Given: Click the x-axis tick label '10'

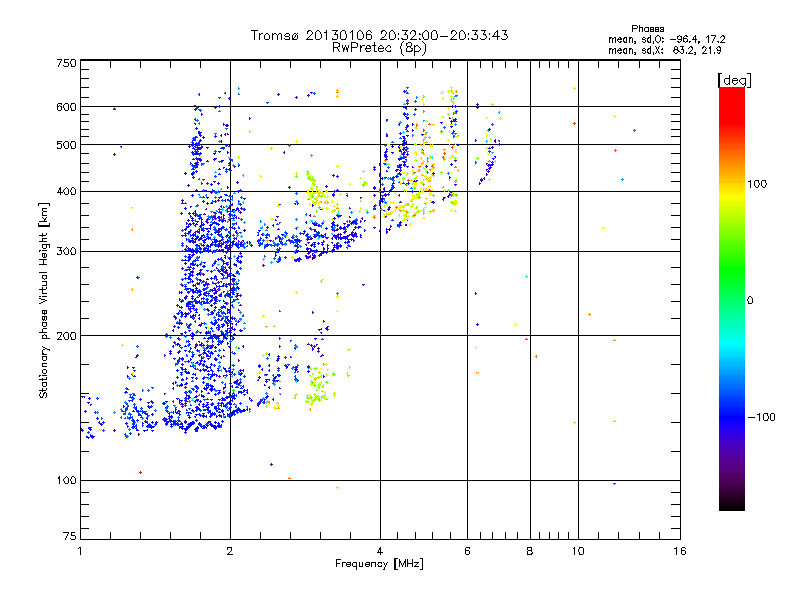Looking at the screenshot, I should point(578,551).
